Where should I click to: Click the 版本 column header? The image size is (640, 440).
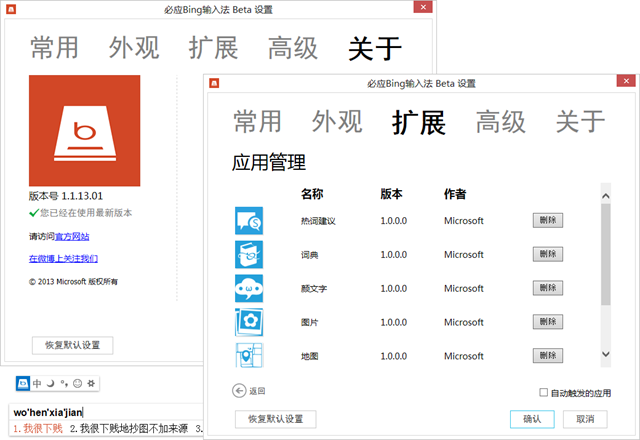pyautogui.click(x=391, y=193)
